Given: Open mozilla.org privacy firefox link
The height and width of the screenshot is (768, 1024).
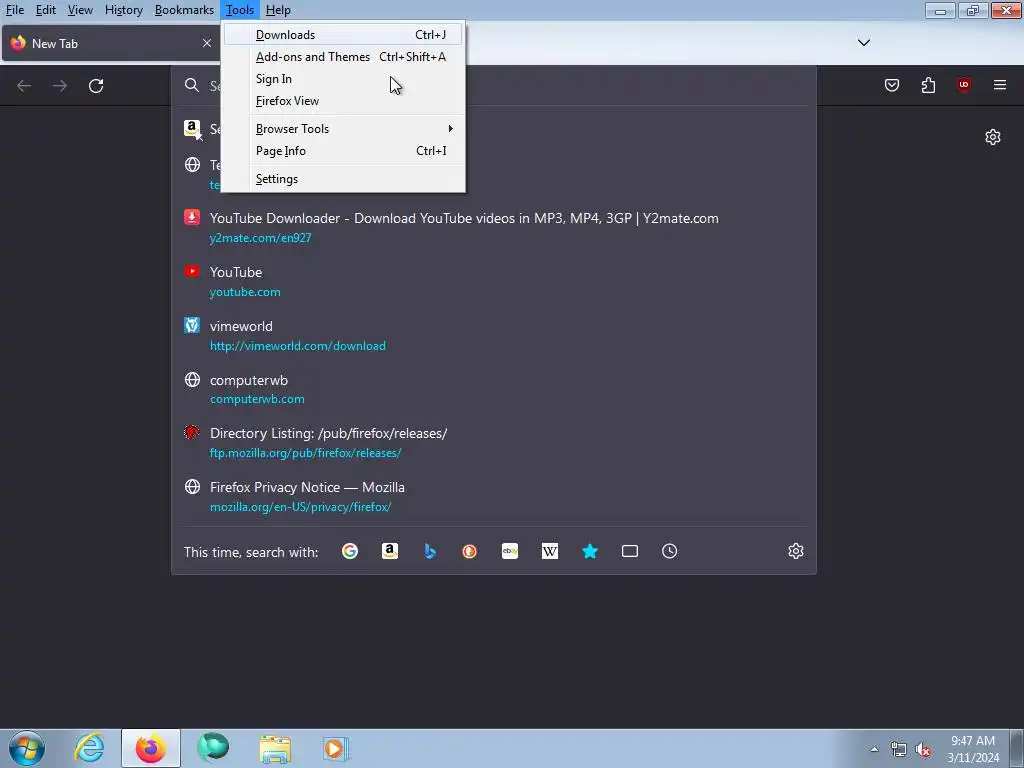Looking at the screenshot, I should [x=300, y=507].
